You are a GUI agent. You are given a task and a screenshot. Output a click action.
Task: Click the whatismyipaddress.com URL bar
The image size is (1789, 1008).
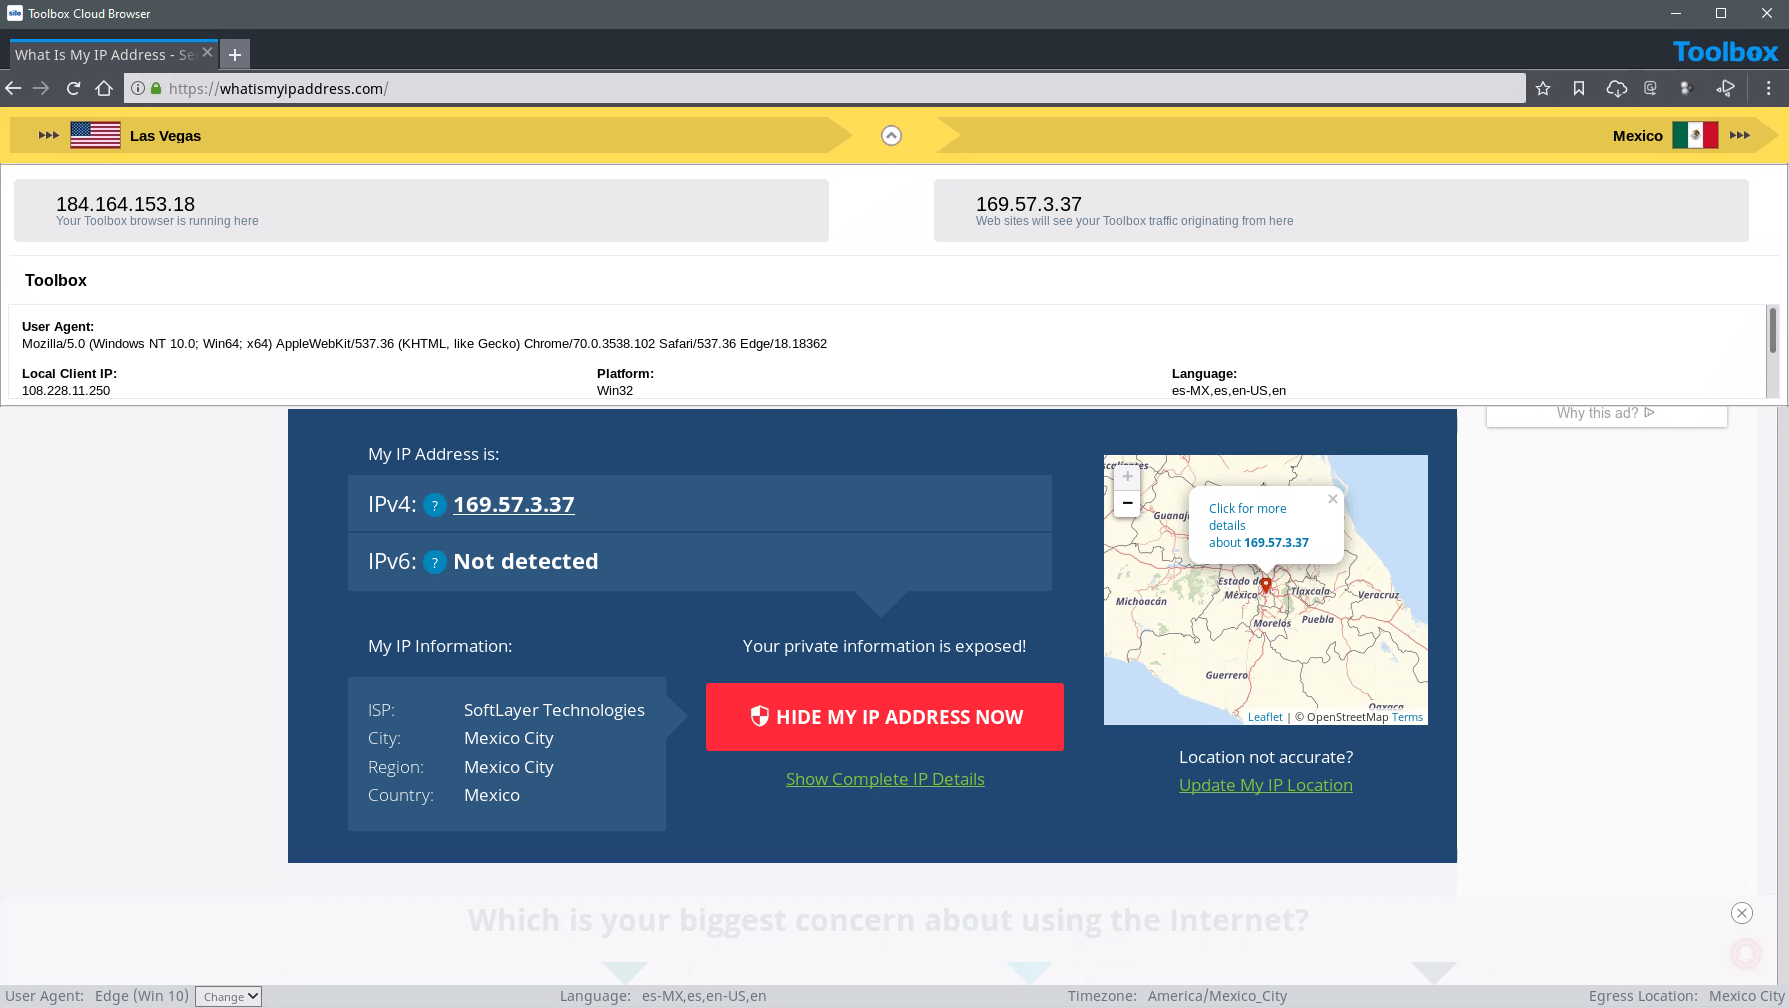click(825, 88)
